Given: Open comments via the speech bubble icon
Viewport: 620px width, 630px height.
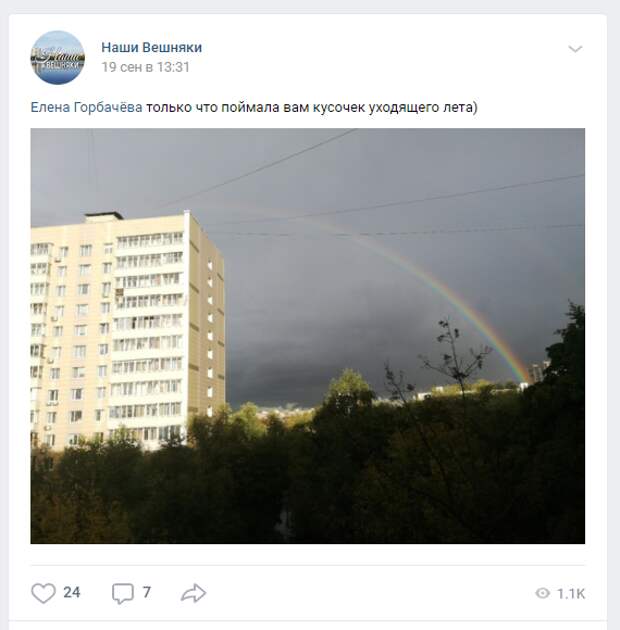Looking at the screenshot, I should coord(123,593).
